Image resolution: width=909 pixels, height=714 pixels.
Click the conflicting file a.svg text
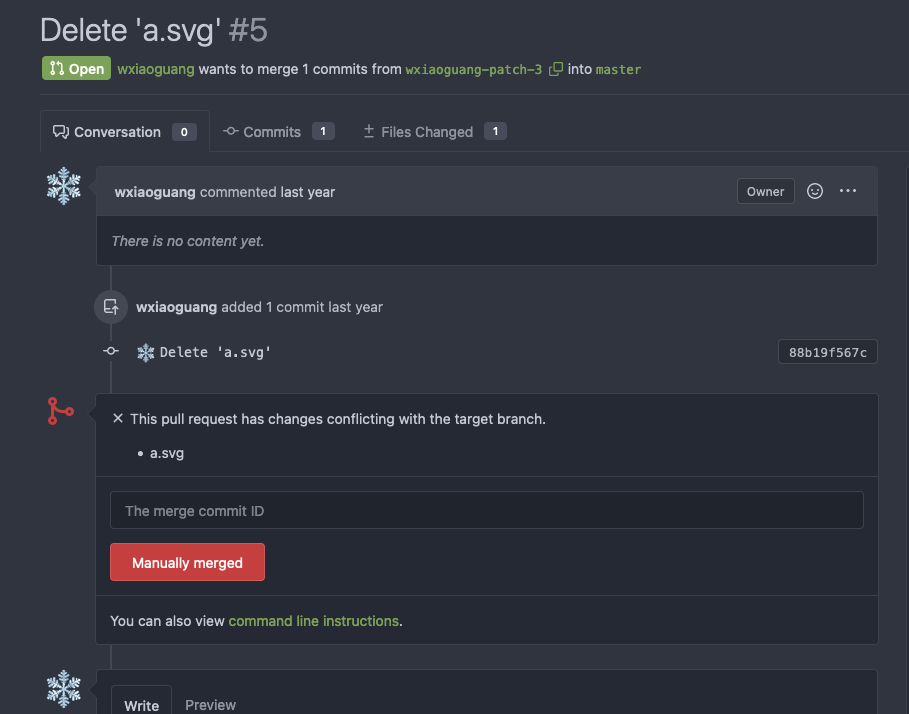coord(167,453)
